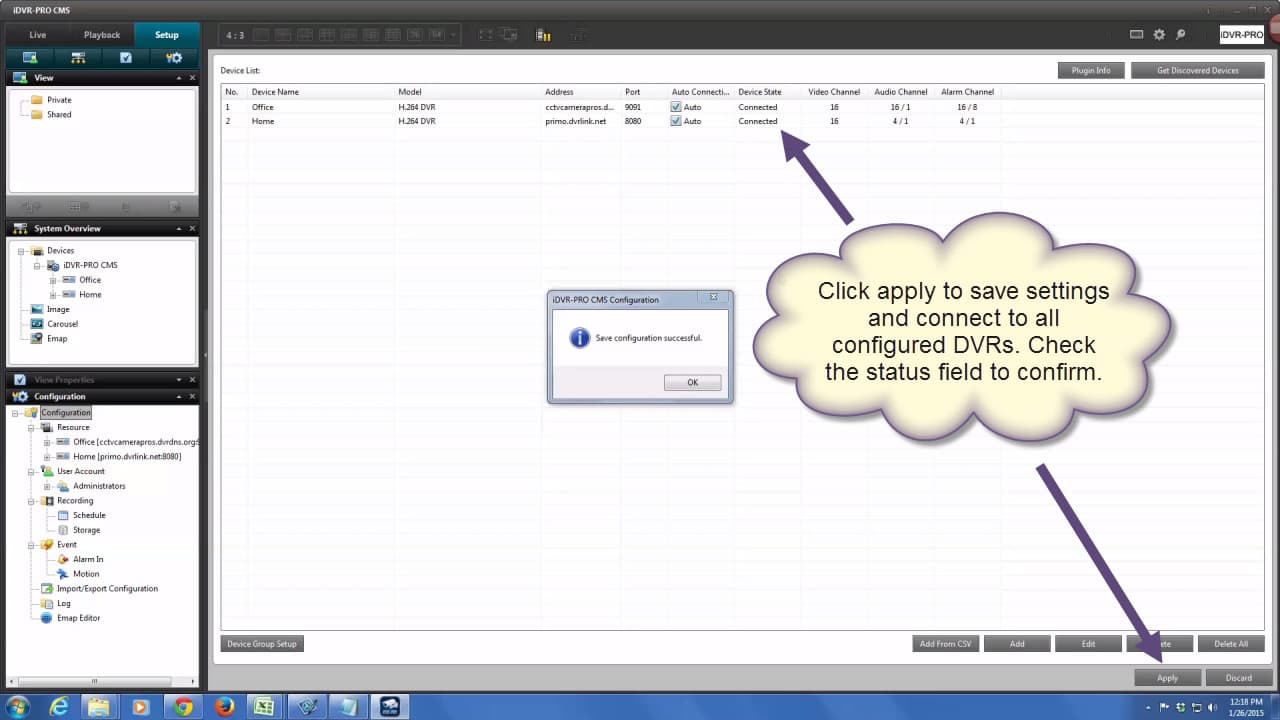This screenshot has width=1280, height=720.
Task: Collapse the Resource node in Configuration
Action: coord(31,427)
